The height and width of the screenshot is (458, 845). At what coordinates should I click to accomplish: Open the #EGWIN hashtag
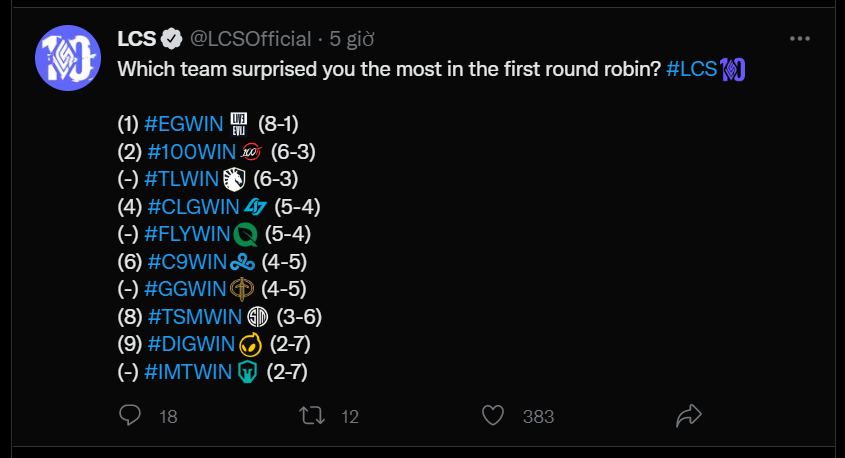pos(184,124)
